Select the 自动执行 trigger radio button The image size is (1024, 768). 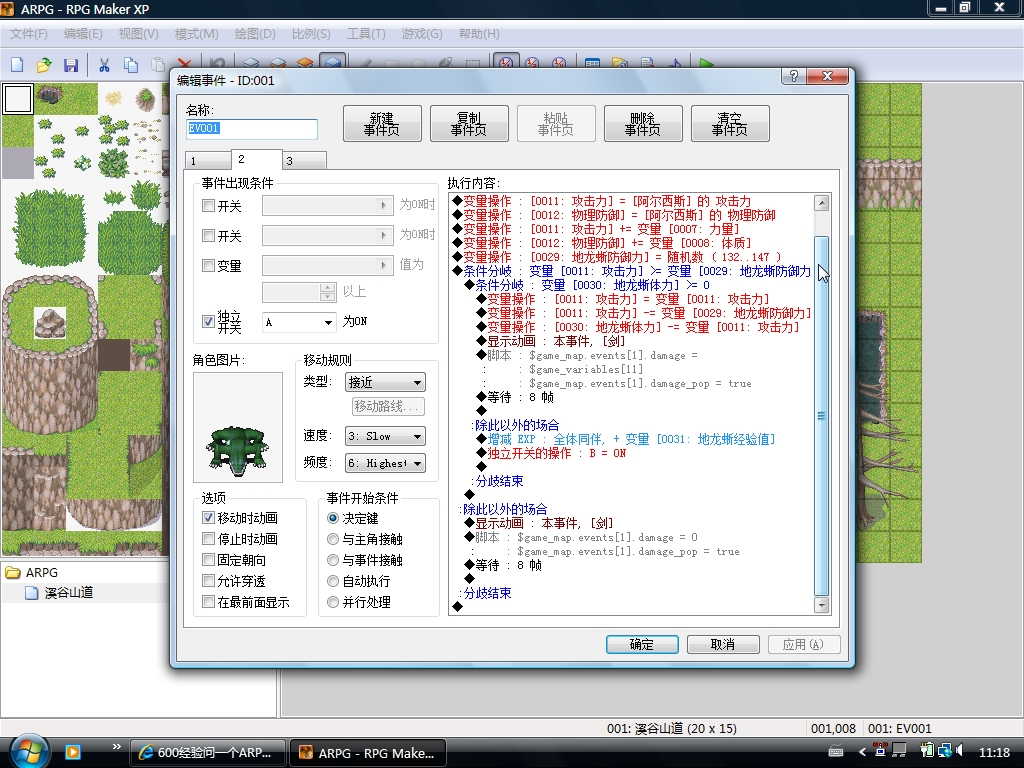point(333,581)
